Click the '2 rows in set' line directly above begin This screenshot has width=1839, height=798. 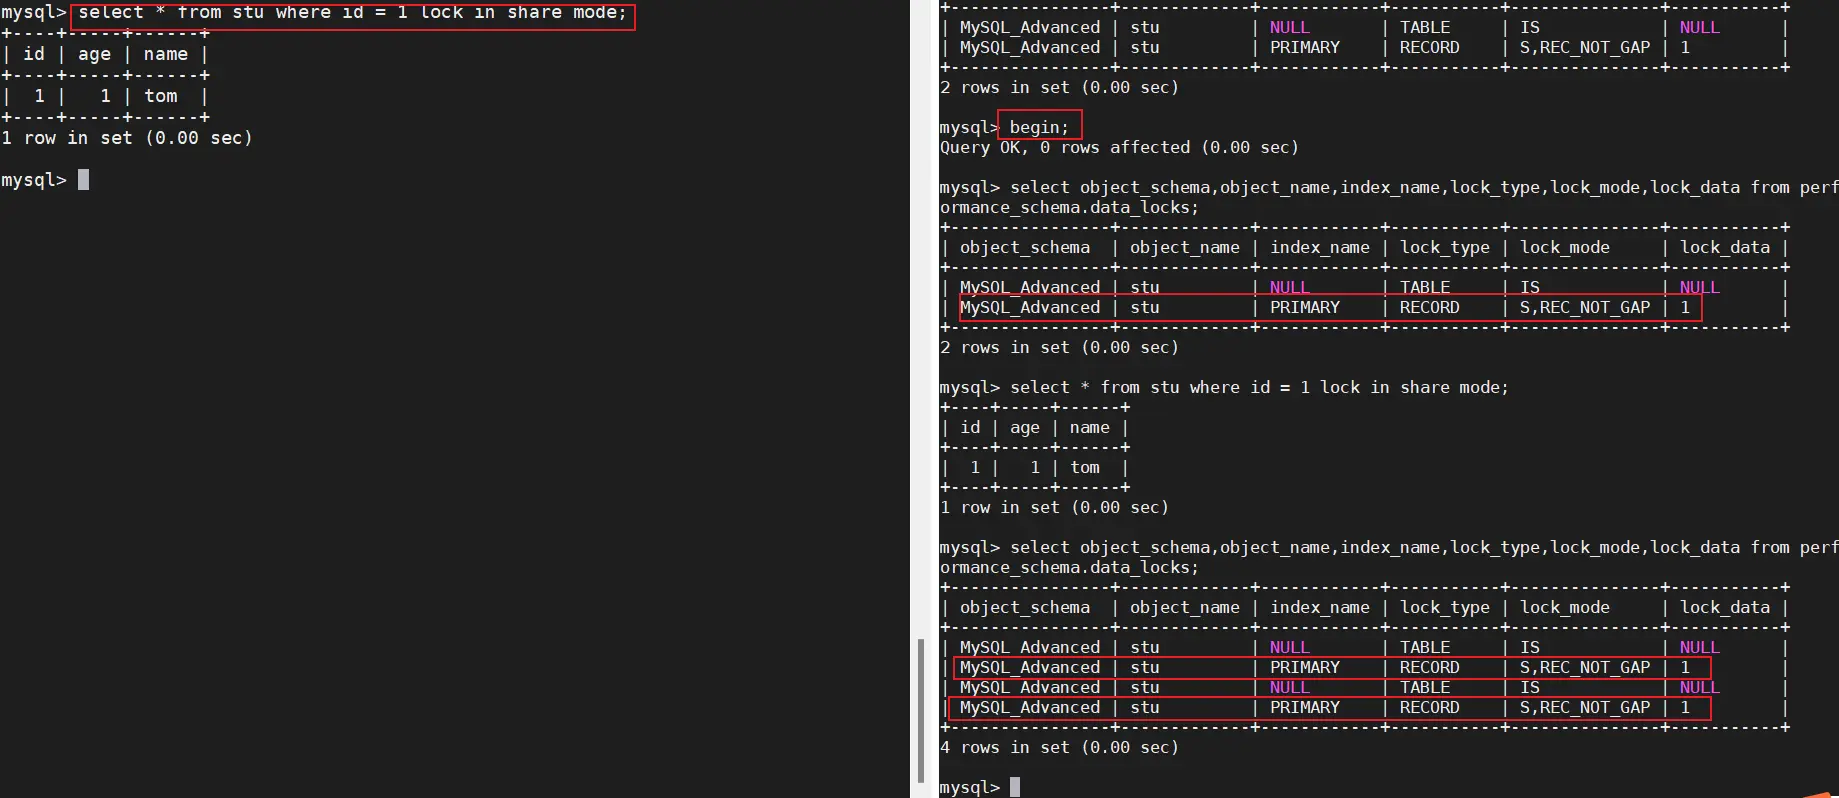coord(1059,87)
